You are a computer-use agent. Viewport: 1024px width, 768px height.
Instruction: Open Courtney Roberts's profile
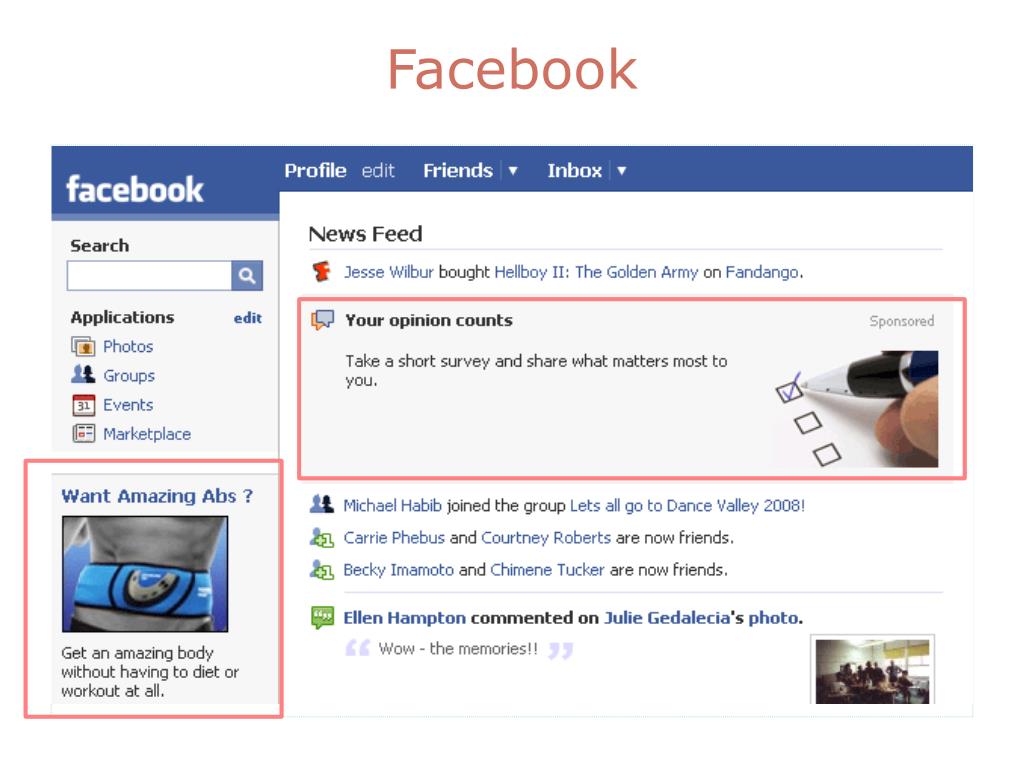pyautogui.click(x=546, y=537)
